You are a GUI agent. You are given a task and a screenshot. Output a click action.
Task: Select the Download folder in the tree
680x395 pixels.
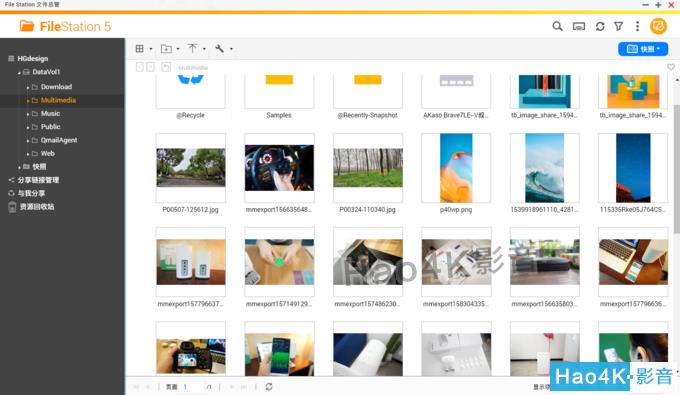[56, 87]
